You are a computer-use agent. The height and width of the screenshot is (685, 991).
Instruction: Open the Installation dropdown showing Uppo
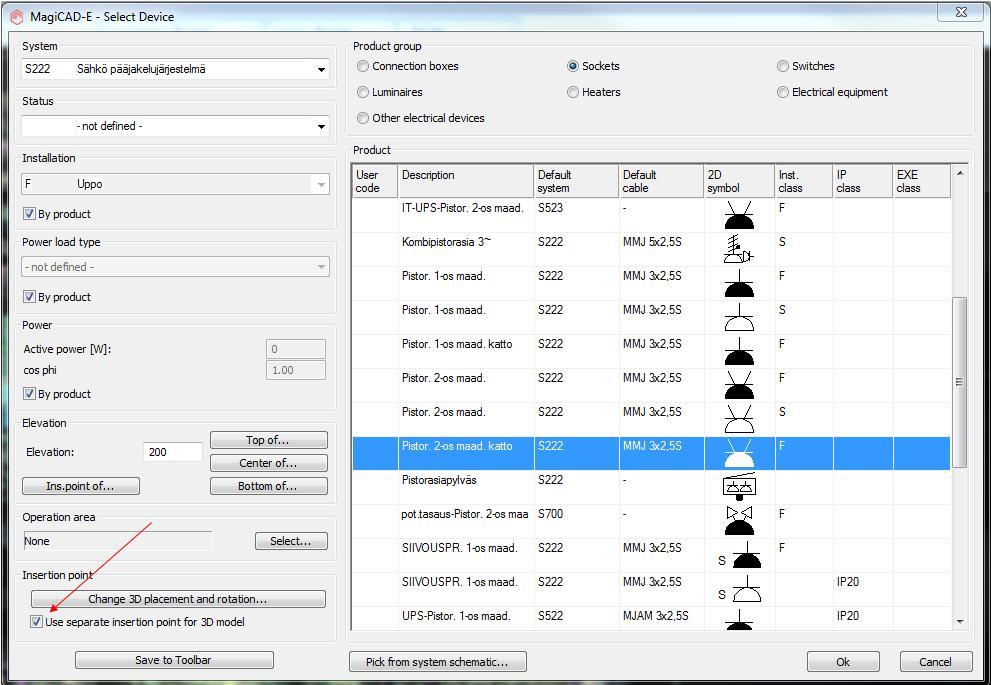175,184
